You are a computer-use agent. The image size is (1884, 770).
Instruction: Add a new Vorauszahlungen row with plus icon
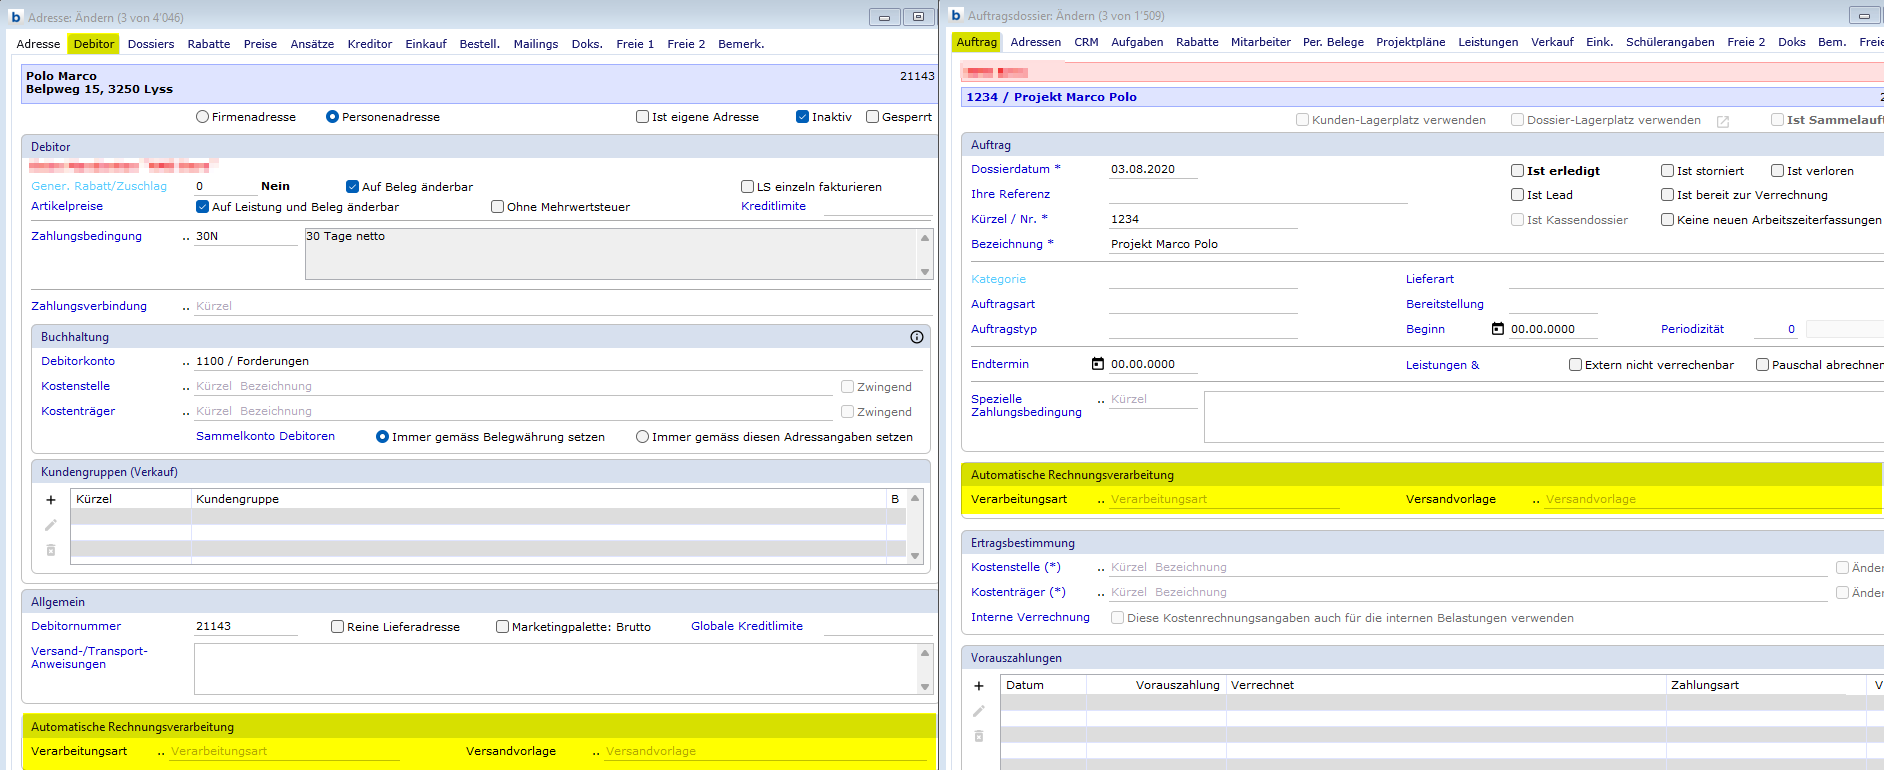click(x=979, y=686)
